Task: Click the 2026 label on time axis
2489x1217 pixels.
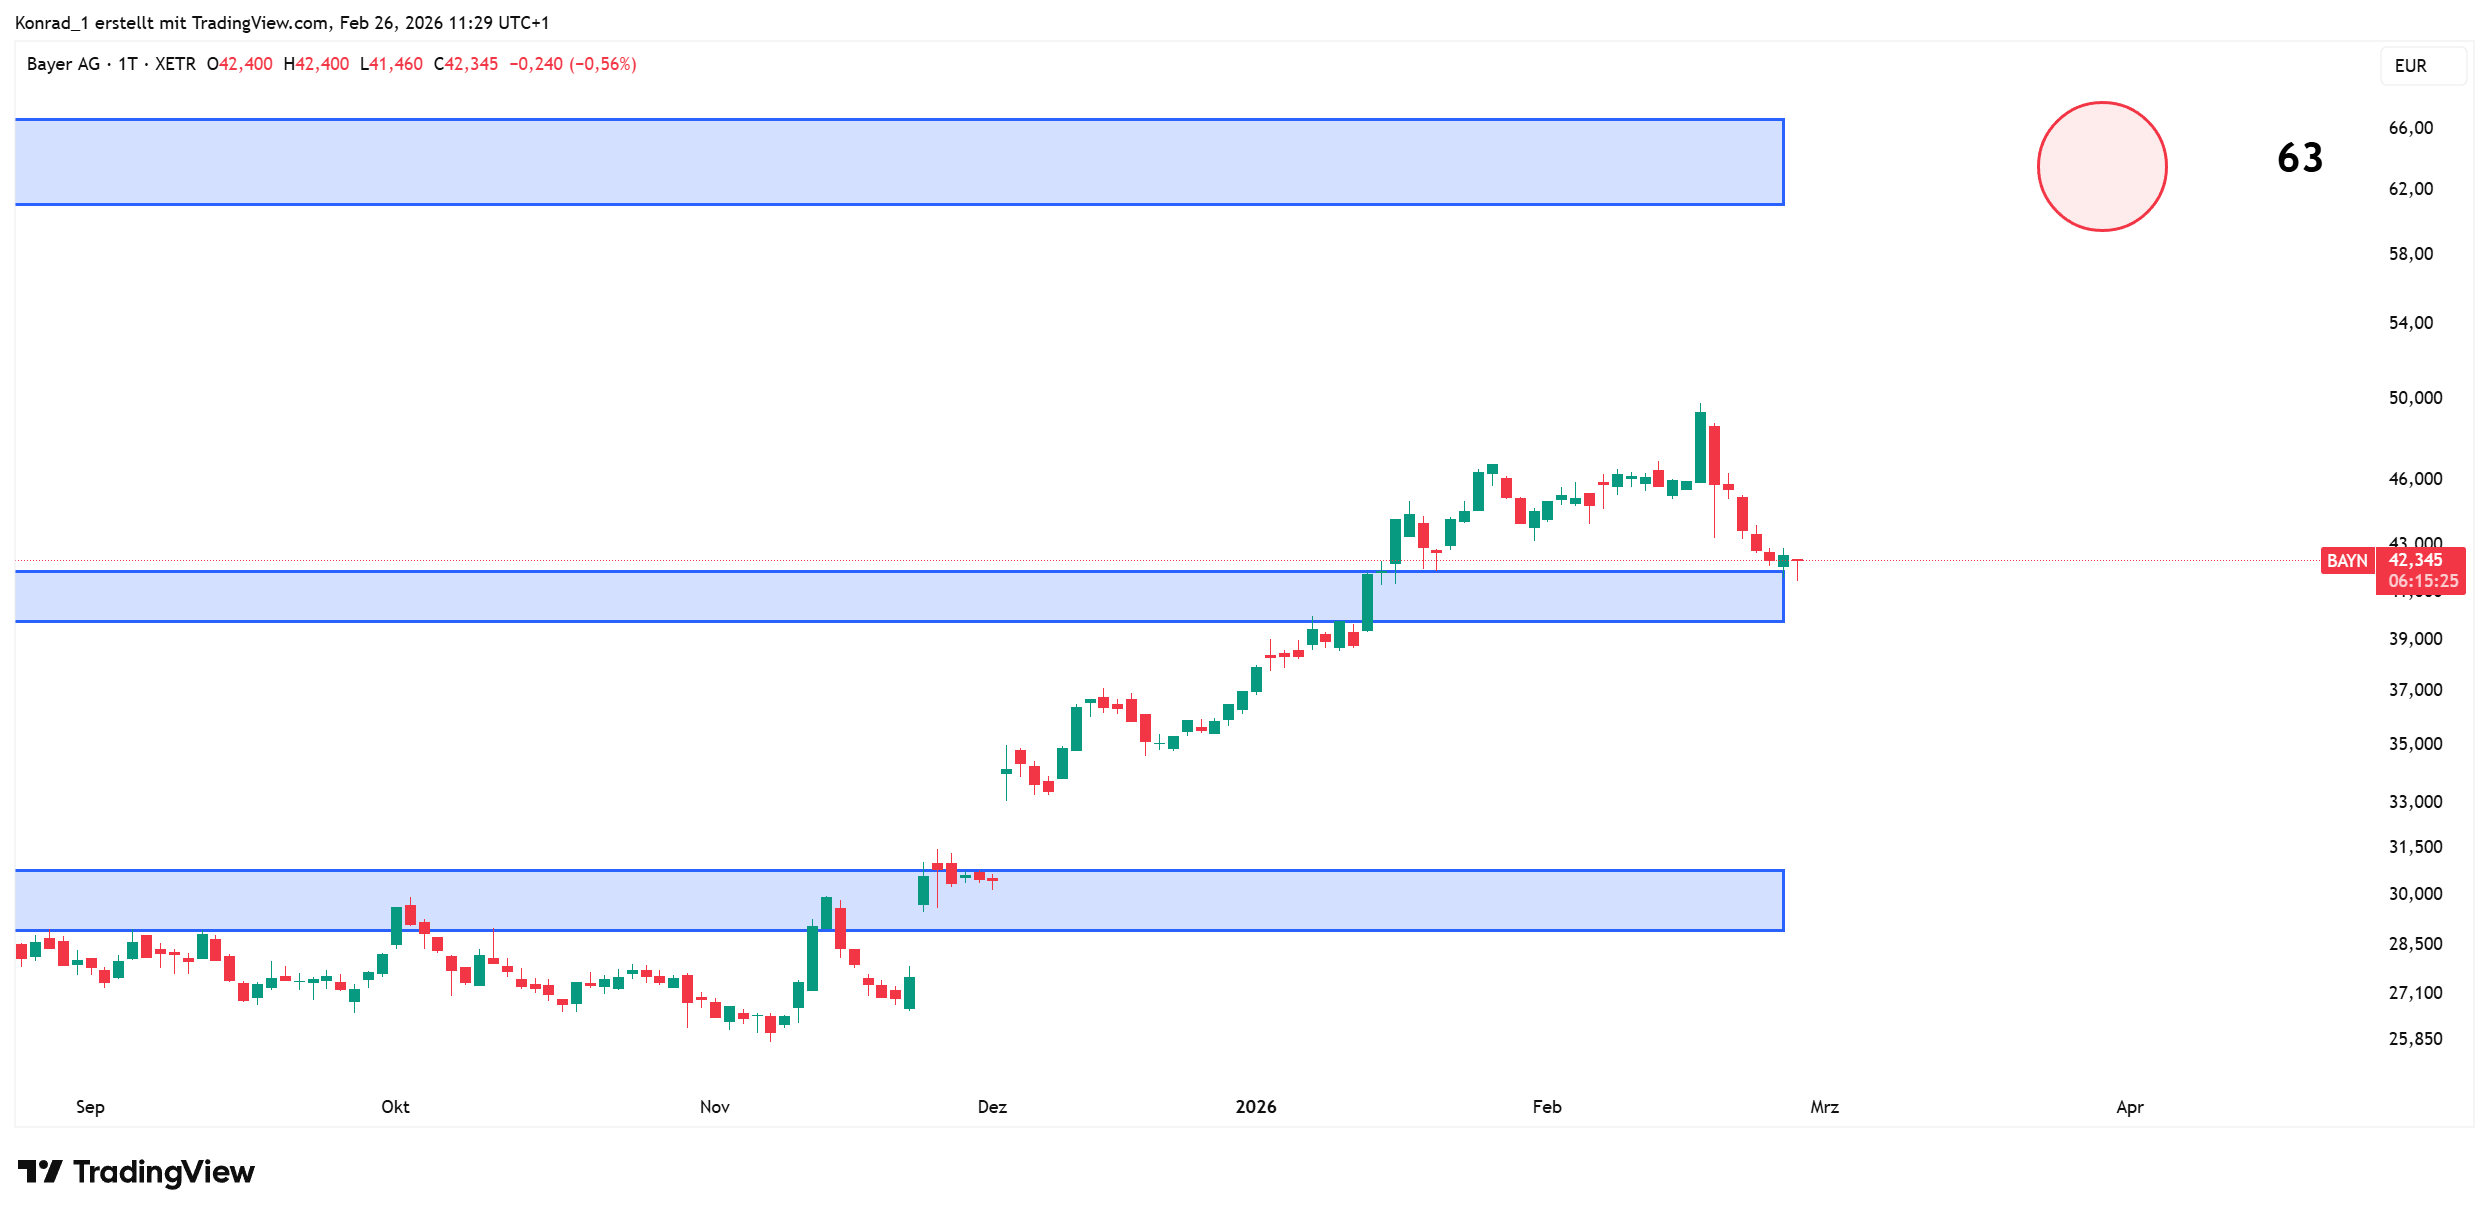Action: point(1255,1106)
